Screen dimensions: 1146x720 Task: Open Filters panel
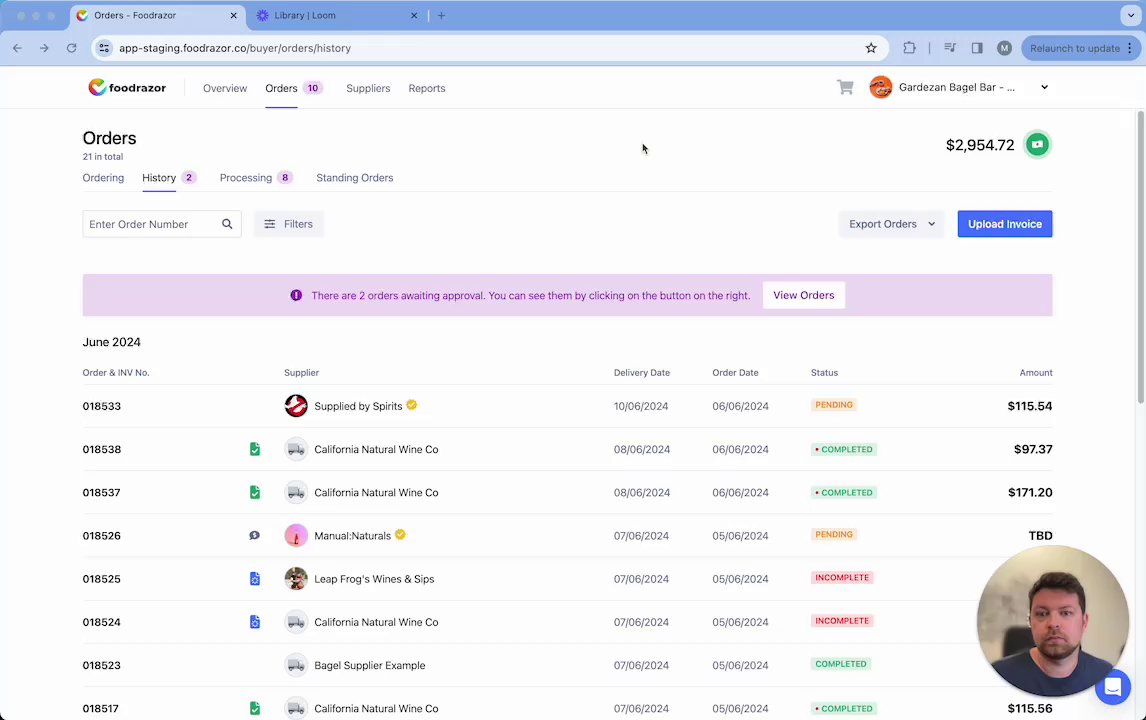click(289, 224)
